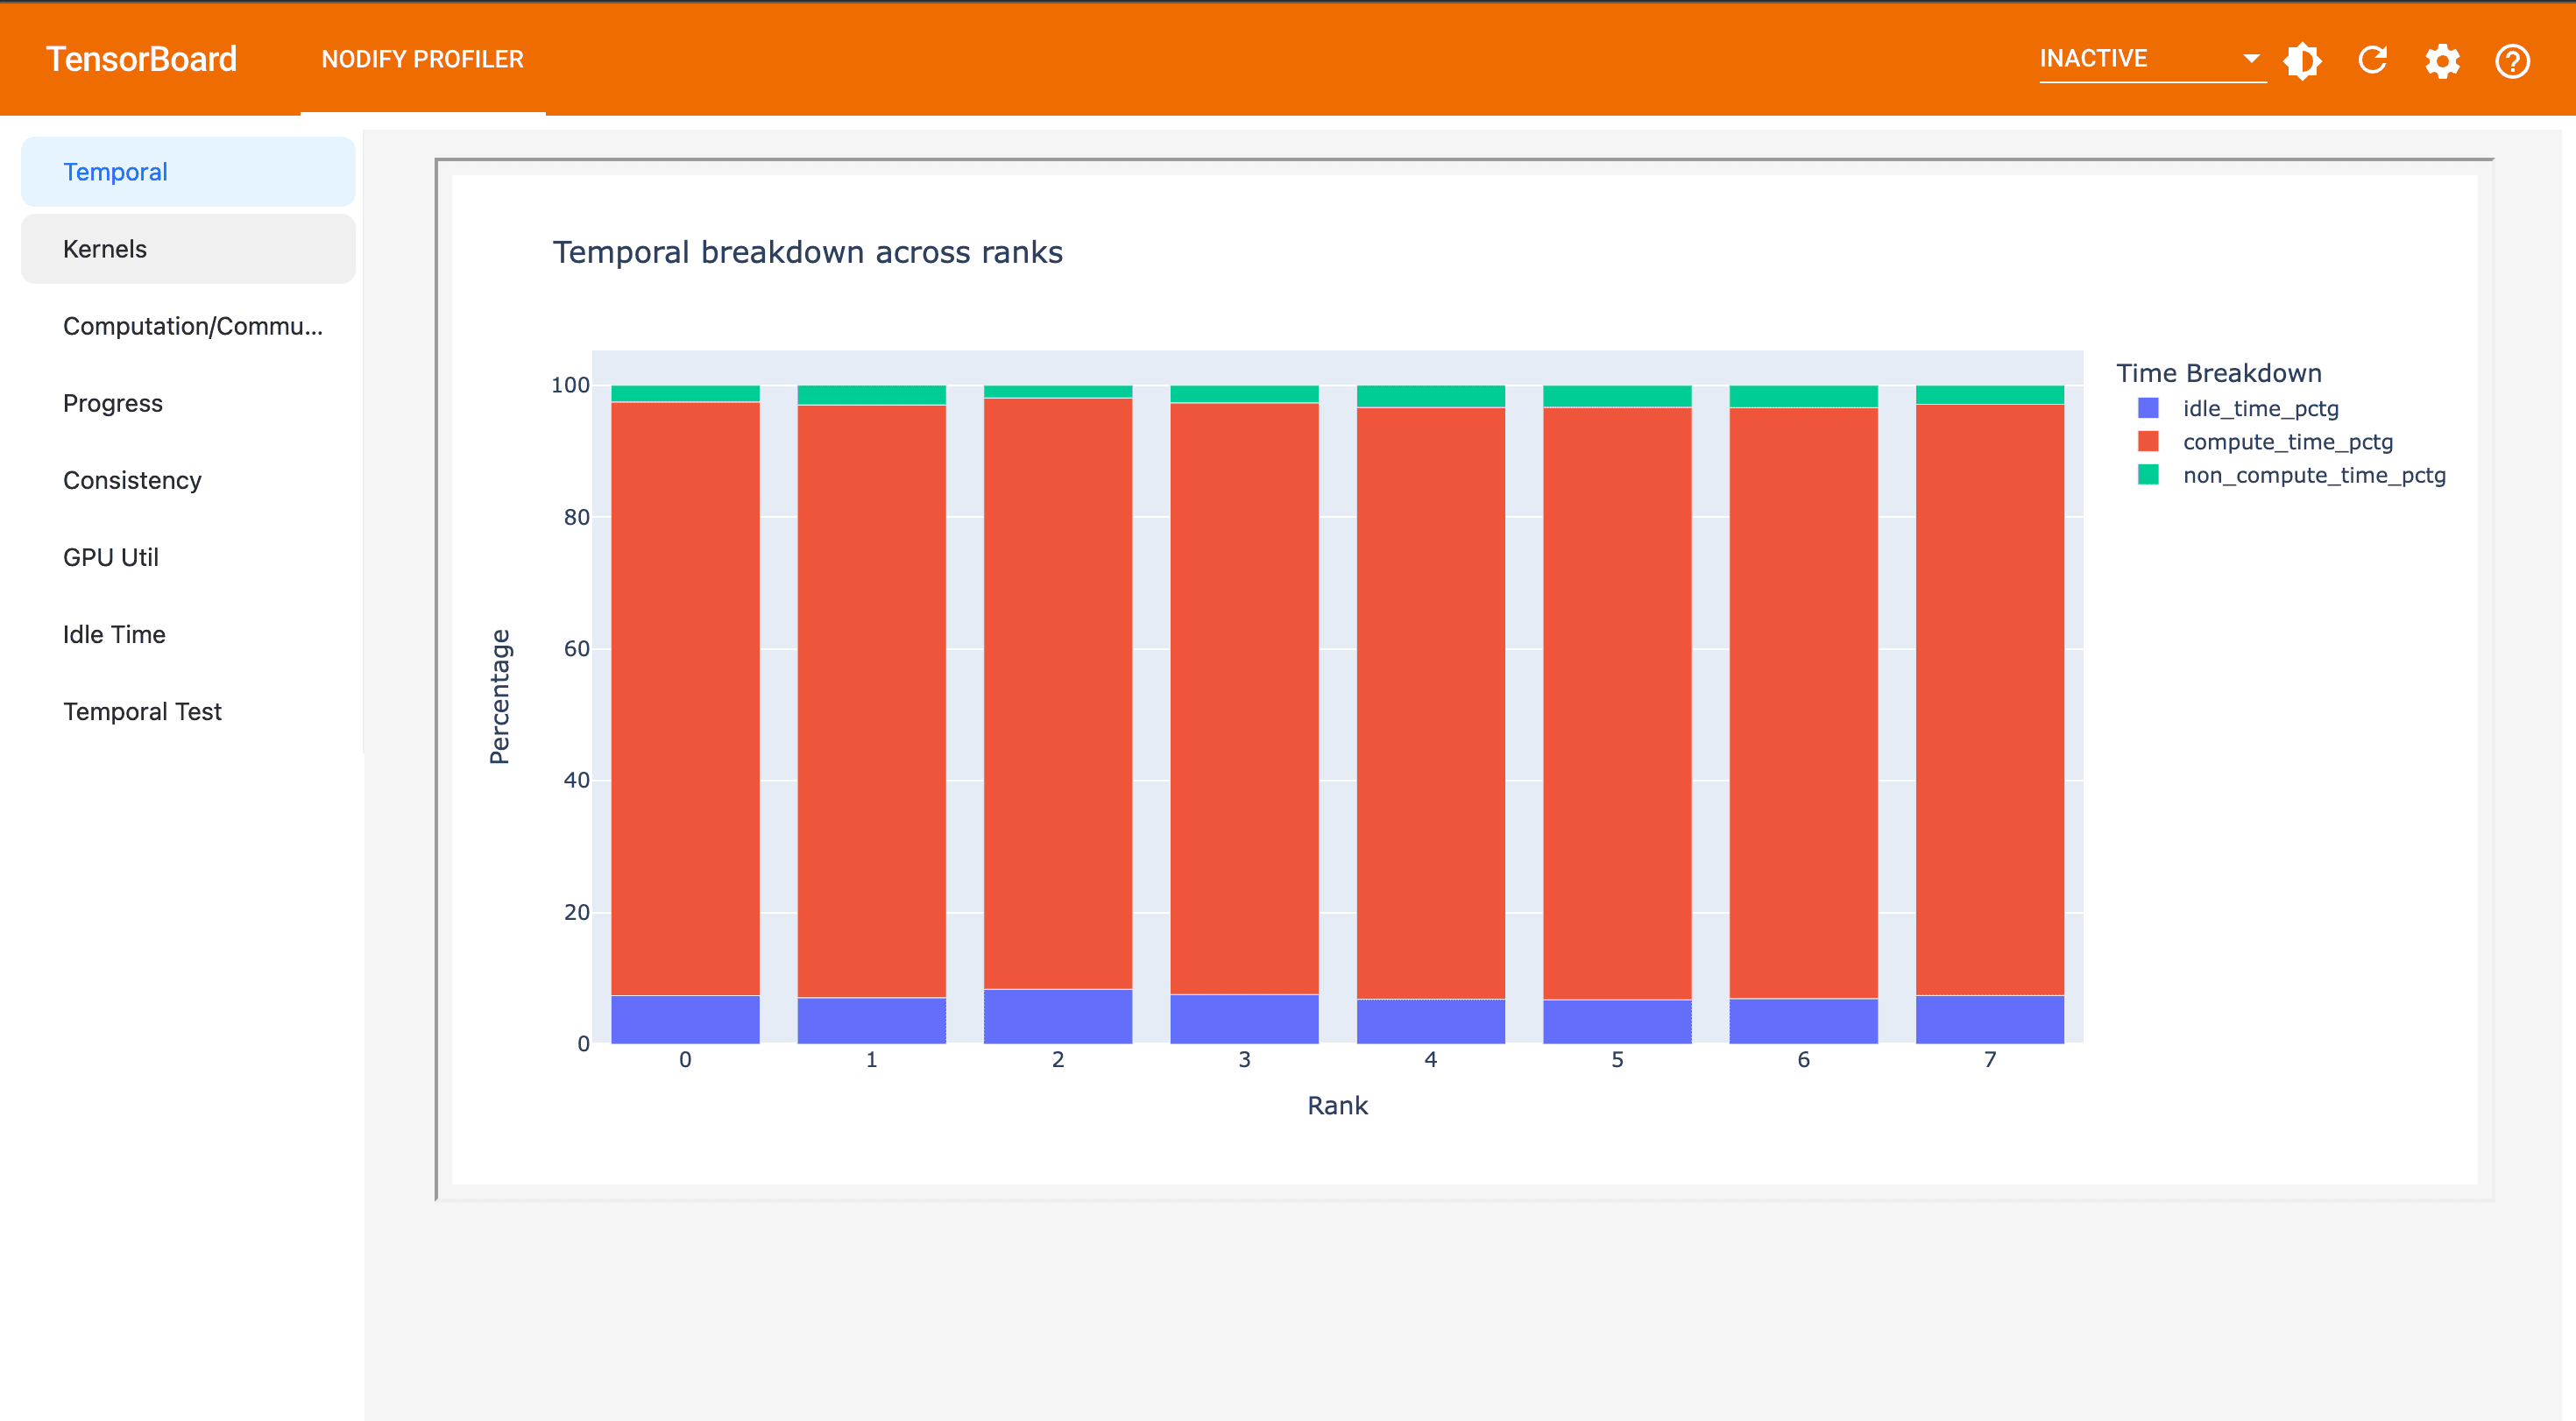Open the Consistency sidebar item

tap(188, 480)
